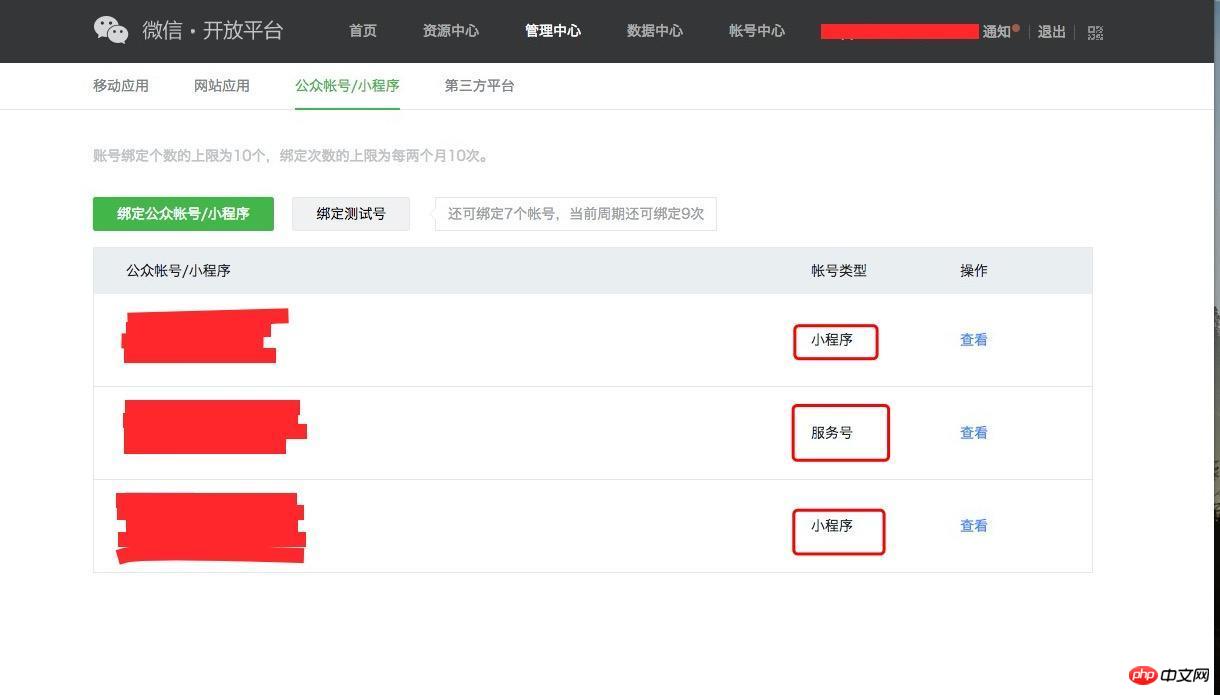The image size is (1220, 695).
Task: Open 查看 link for first 小程序 row
Action: [x=973, y=340]
